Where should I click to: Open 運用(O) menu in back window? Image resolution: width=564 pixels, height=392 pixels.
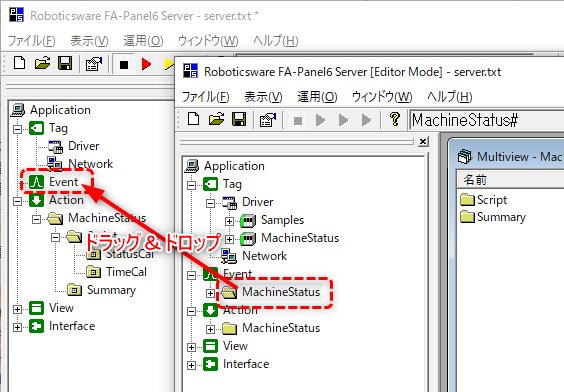(x=143, y=41)
